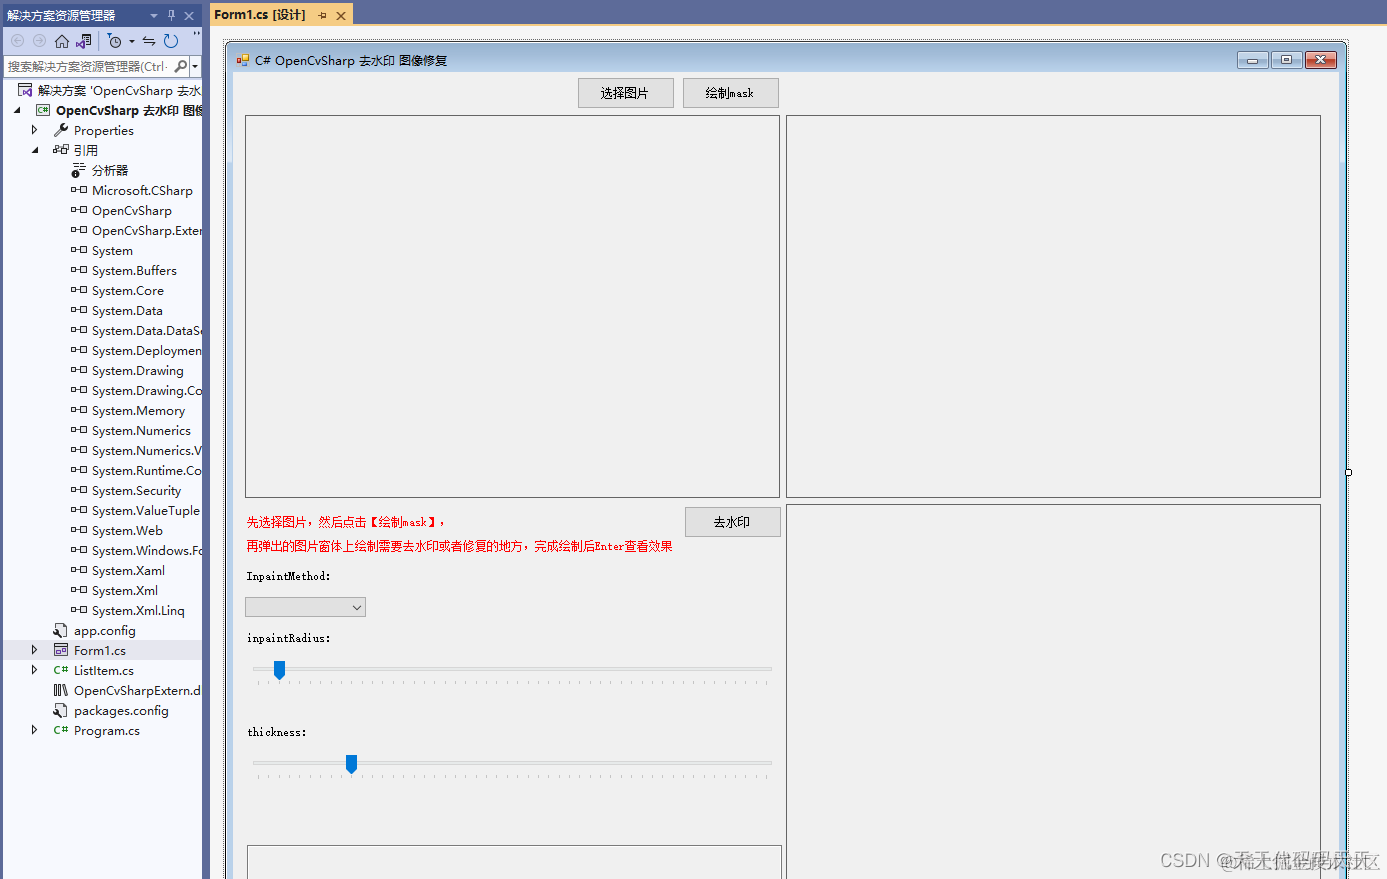The image size is (1387, 879).
Task: Select the System.Buffers reference
Action: [x=134, y=270]
